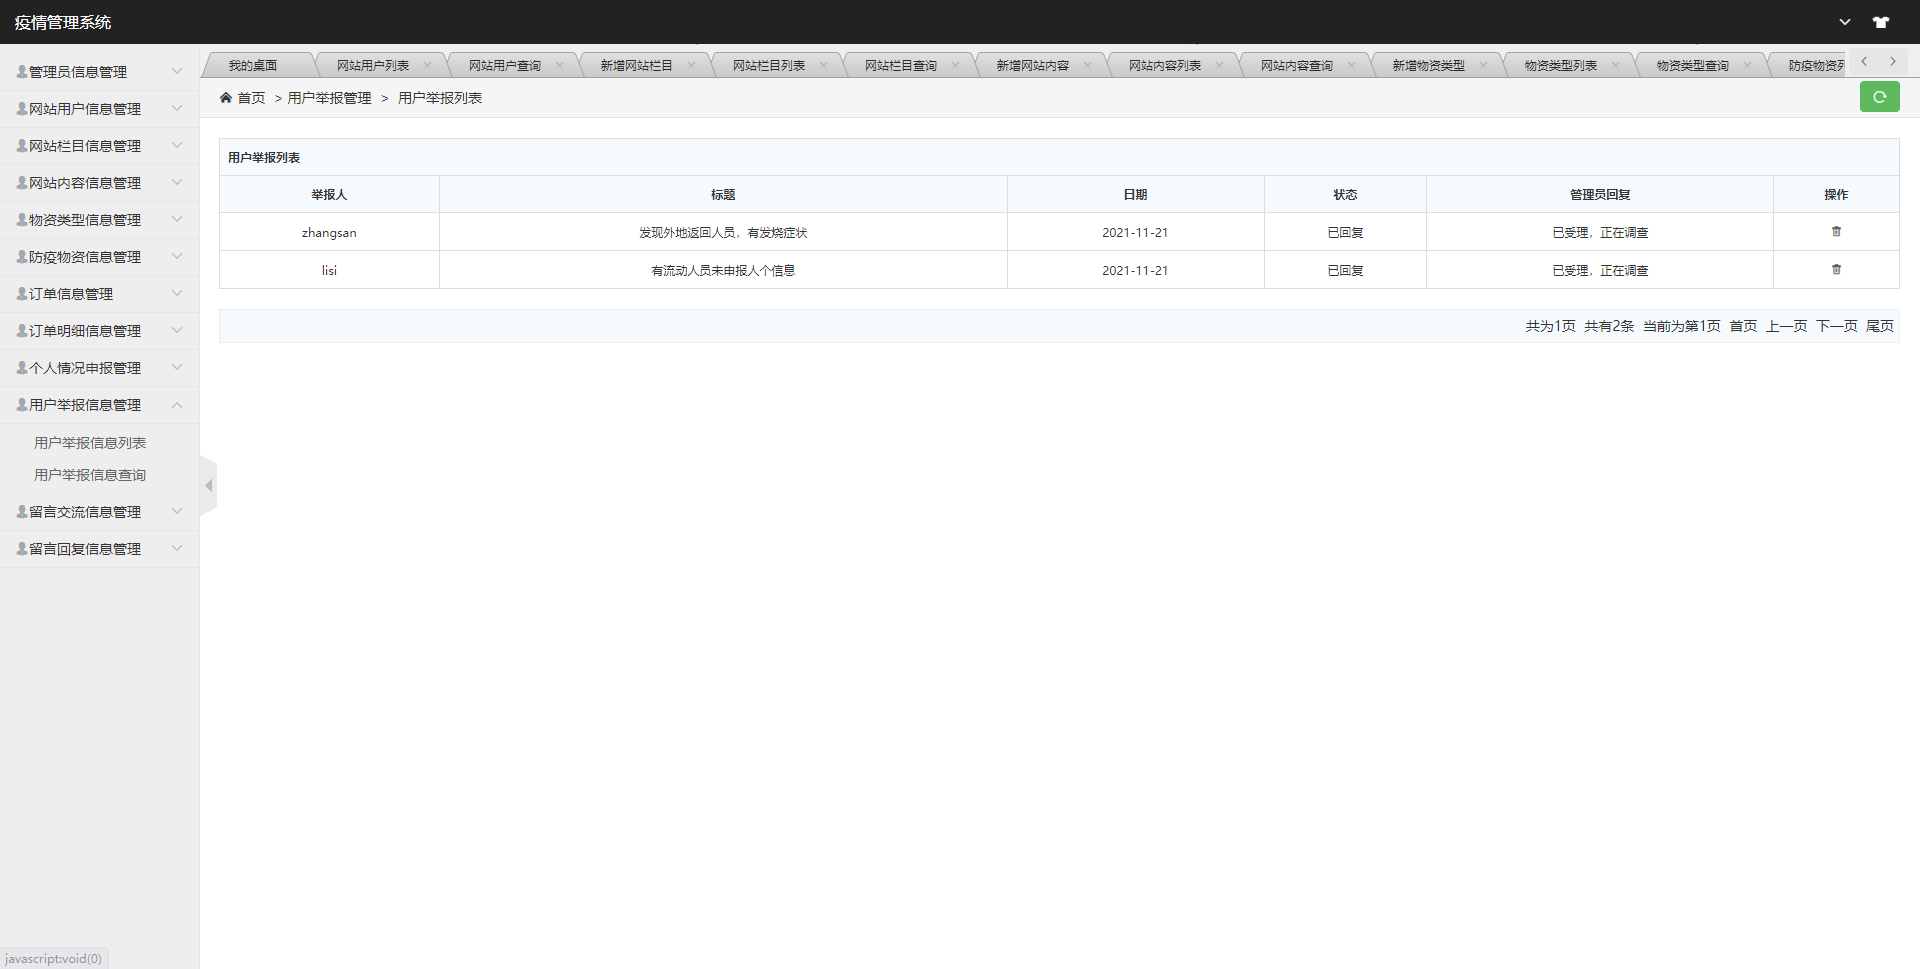Delete the zhangsan report row

[1836, 231]
